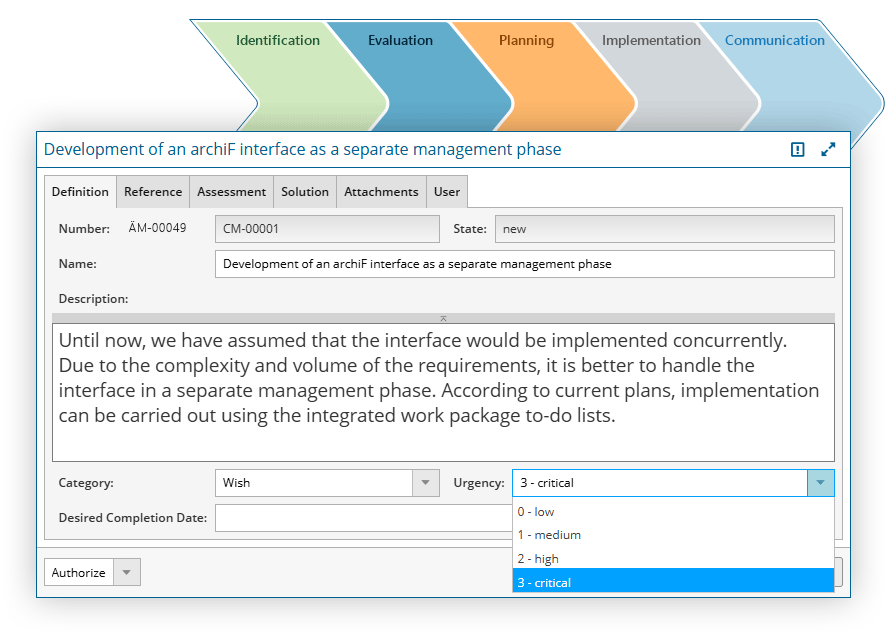This screenshot has width=886, height=635.
Task: Expand the Authorize button dropdown arrow
Action: [127, 572]
